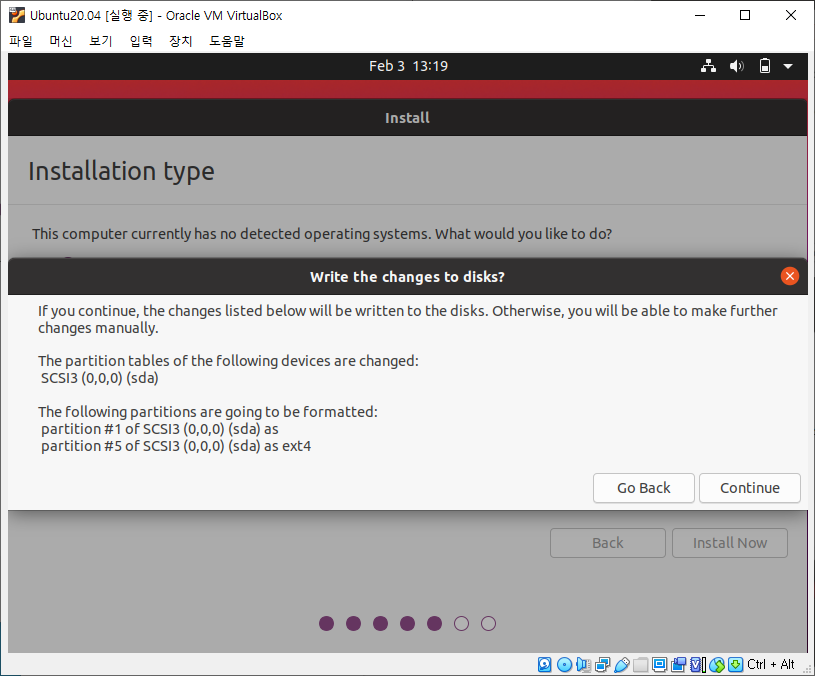Open the 장치 menu

point(181,41)
